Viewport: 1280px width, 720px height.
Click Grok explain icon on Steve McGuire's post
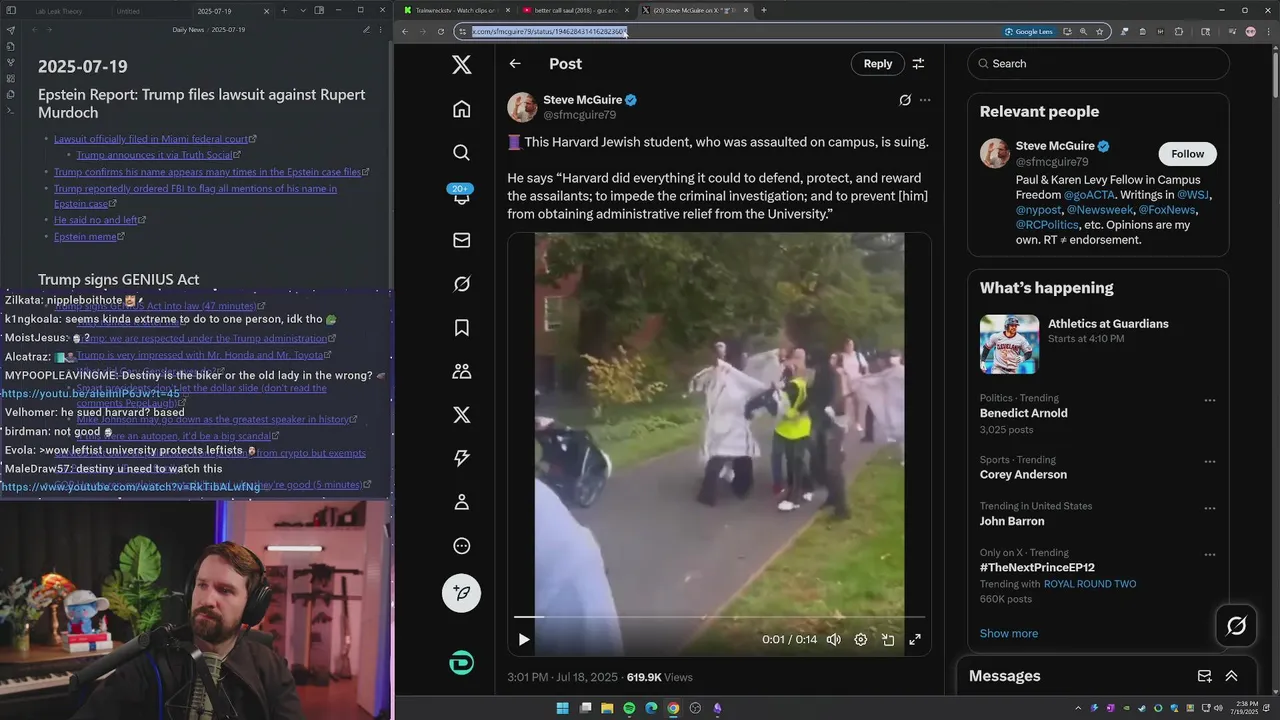[x=905, y=100]
